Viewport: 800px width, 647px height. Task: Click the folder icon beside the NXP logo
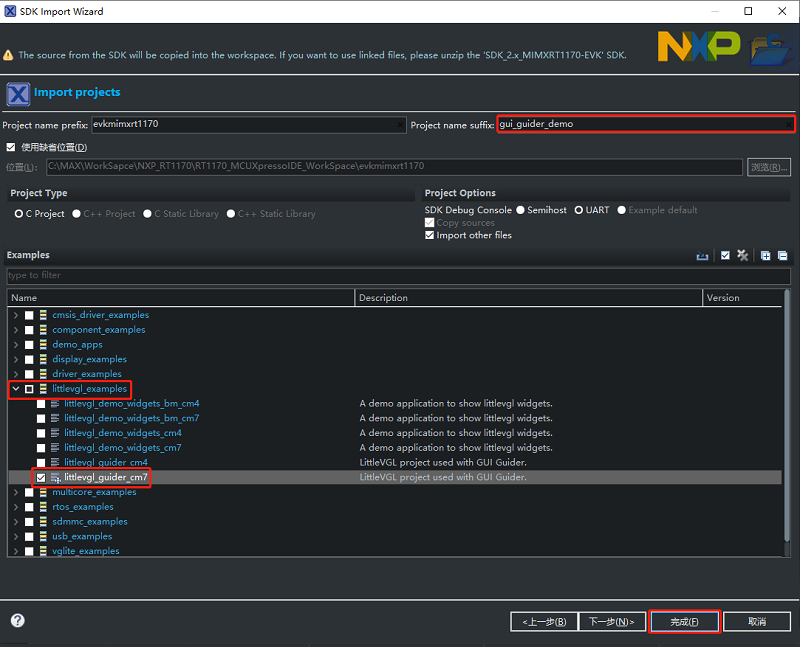[x=770, y=49]
